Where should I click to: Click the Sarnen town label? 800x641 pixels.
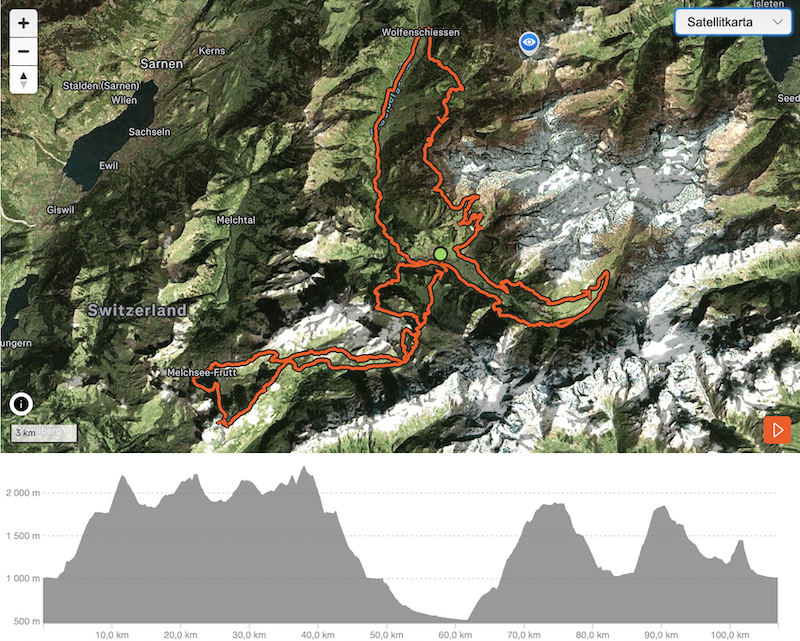[161, 64]
